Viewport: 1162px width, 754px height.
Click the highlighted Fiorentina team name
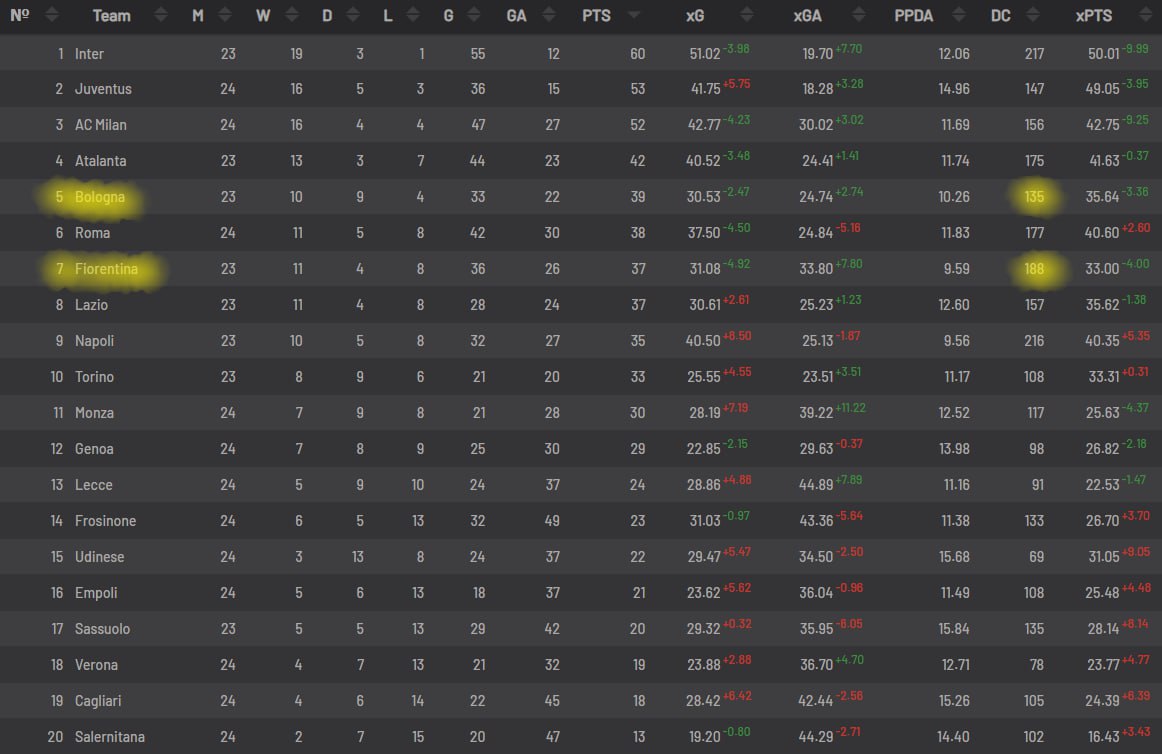pyautogui.click(x=105, y=269)
